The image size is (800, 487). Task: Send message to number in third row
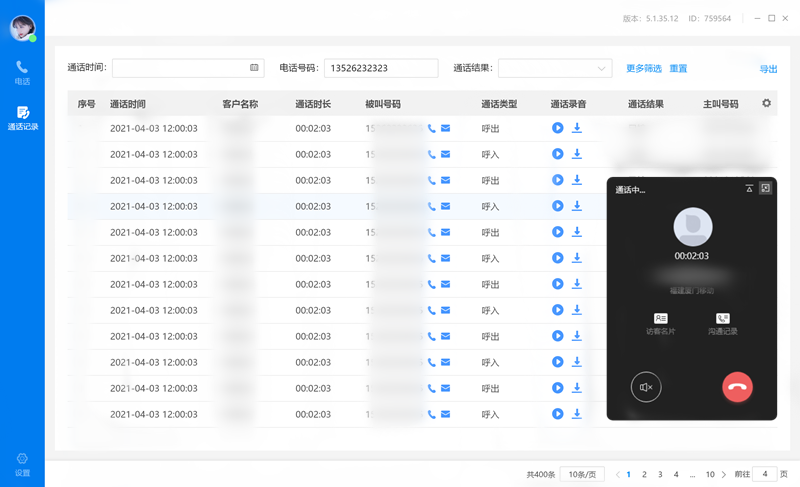446,180
